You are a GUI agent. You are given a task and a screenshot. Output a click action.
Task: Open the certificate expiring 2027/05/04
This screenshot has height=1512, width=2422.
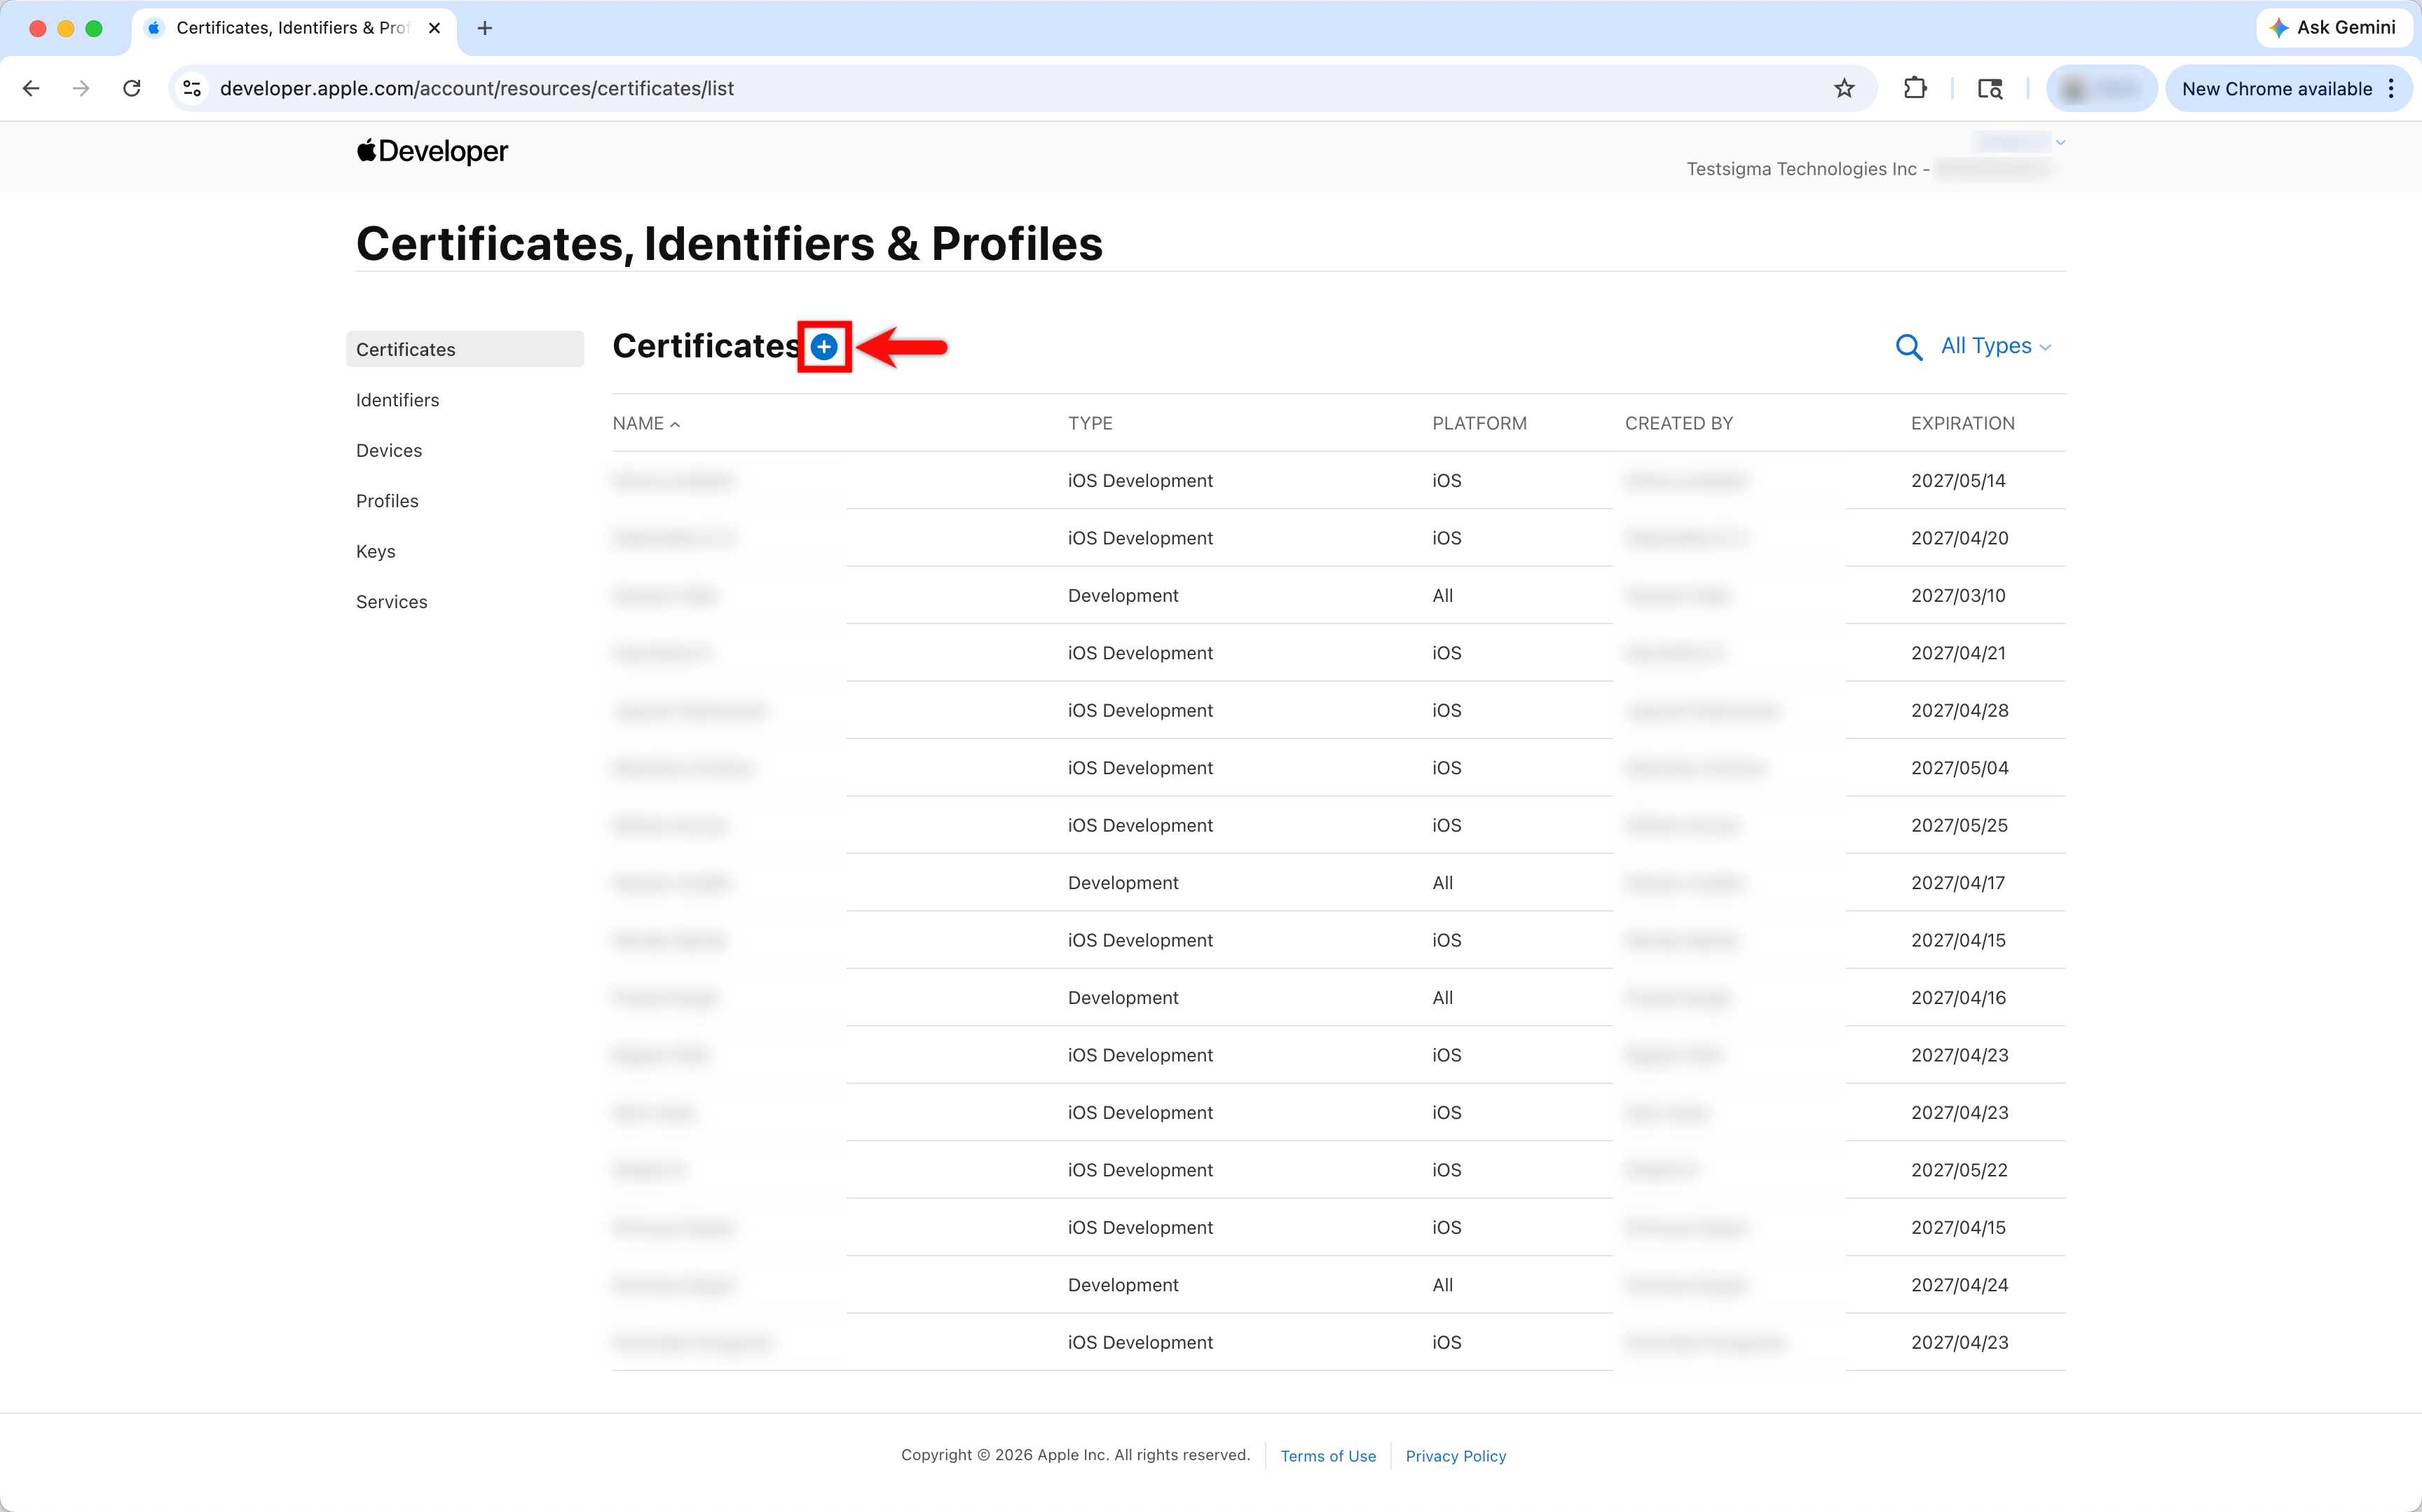tap(1338, 768)
